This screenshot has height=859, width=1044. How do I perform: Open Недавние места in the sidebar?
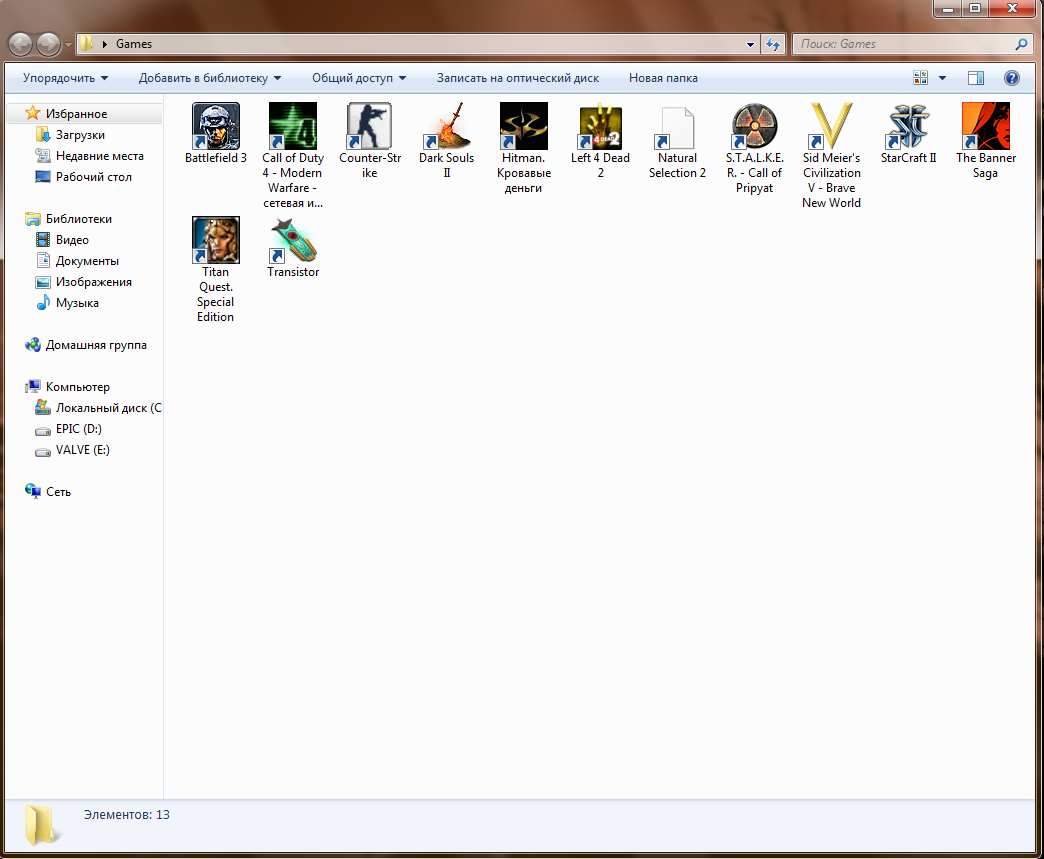point(99,156)
